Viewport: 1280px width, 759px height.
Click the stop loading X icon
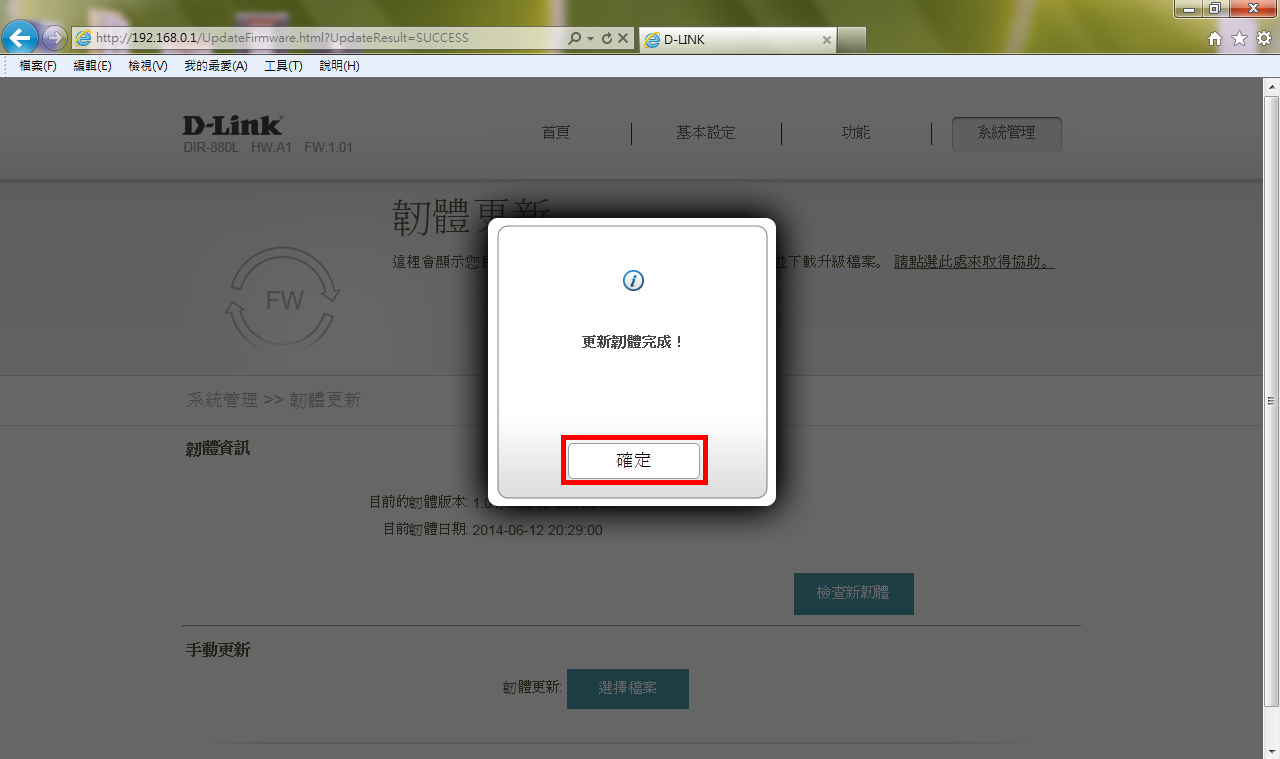click(x=622, y=38)
